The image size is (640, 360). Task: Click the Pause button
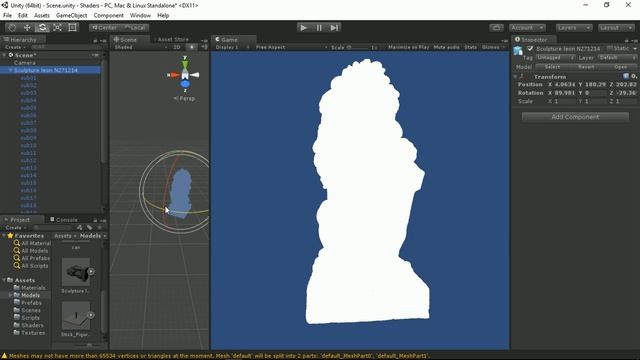pyautogui.click(x=319, y=28)
